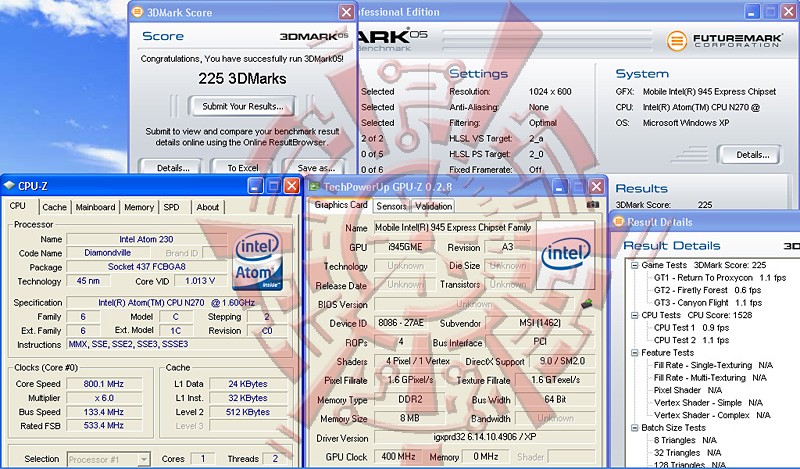This screenshot has width=800, height=469.
Task: Click Details button in 3DMark Score dialog
Action: point(173,167)
